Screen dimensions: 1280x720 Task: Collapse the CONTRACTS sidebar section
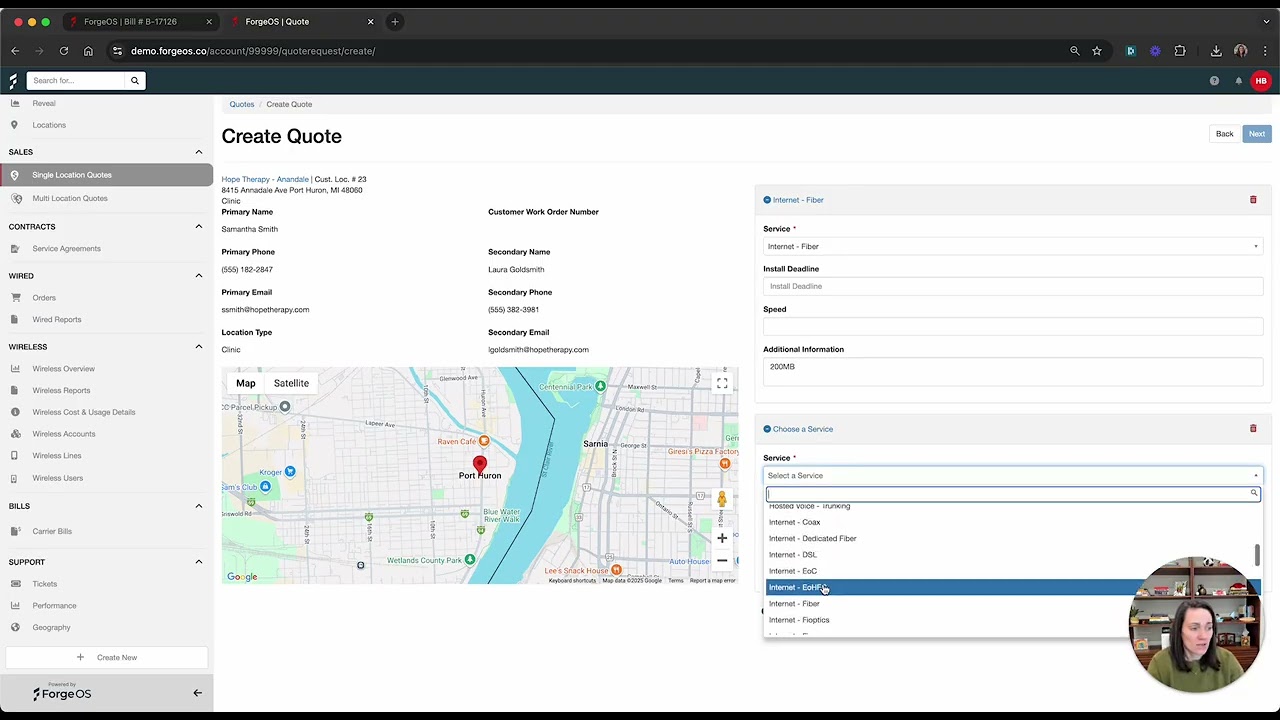199,227
